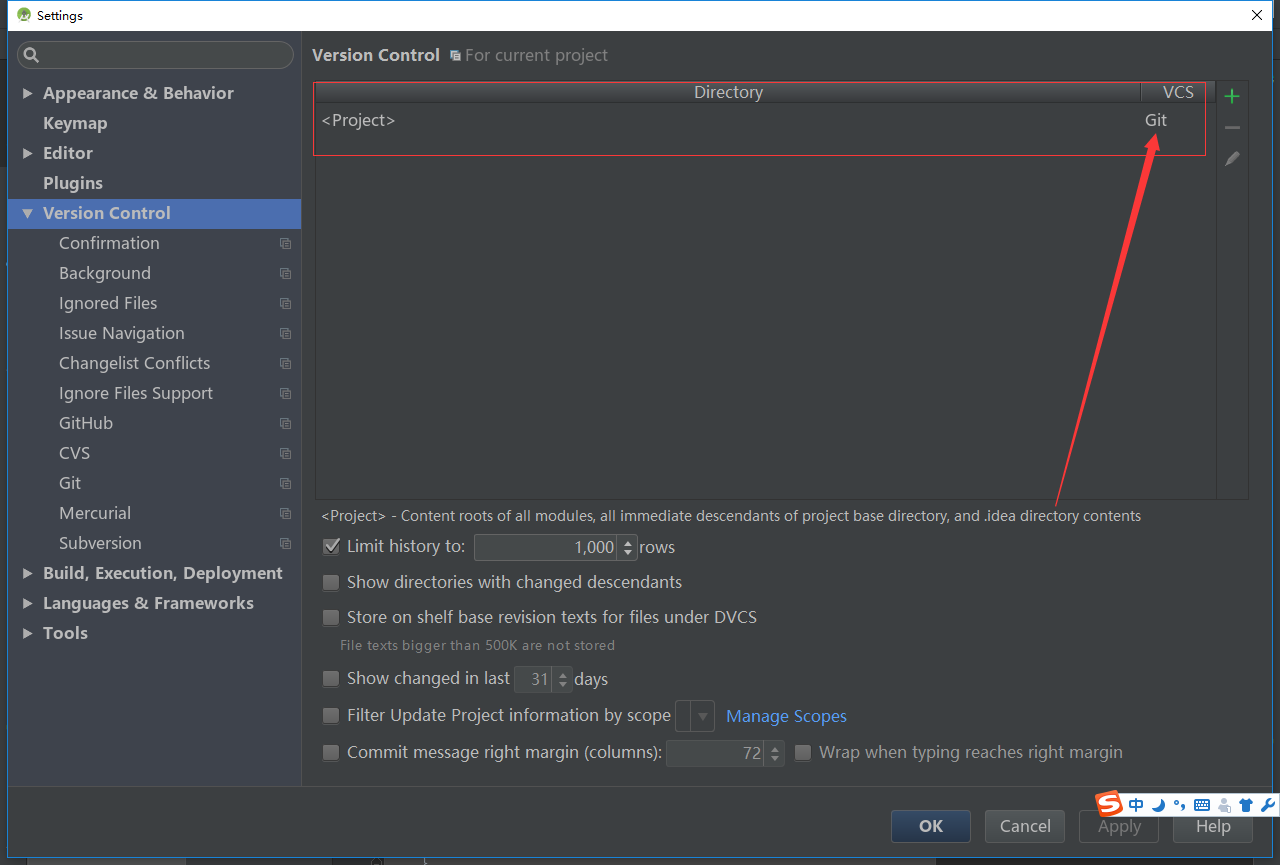Click the pencil edit mapping icon

click(1232, 158)
